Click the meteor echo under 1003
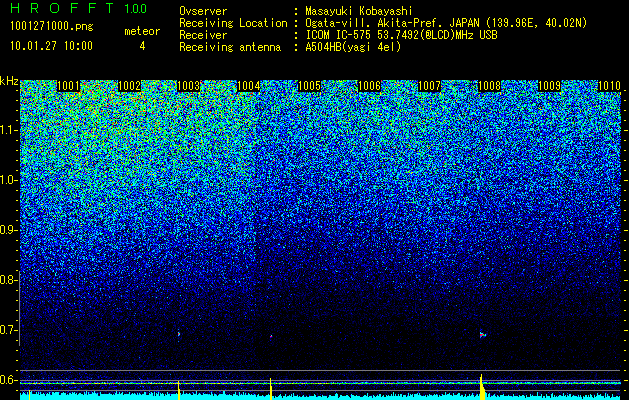This screenshot has height=400, width=629. tap(179, 334)
